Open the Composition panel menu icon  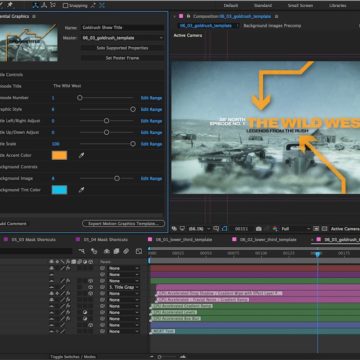276,16
